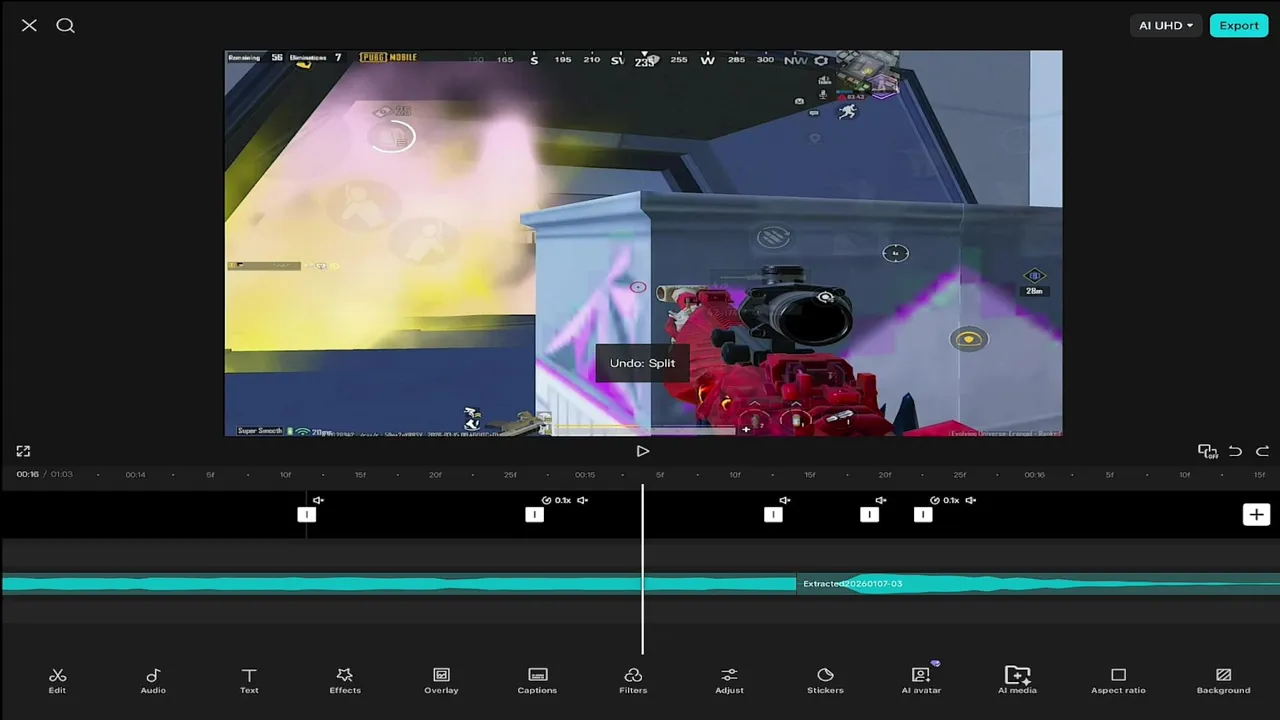
Task: Click the 00:15 mark on the time ruler
Action: click(x=585, y=475)
